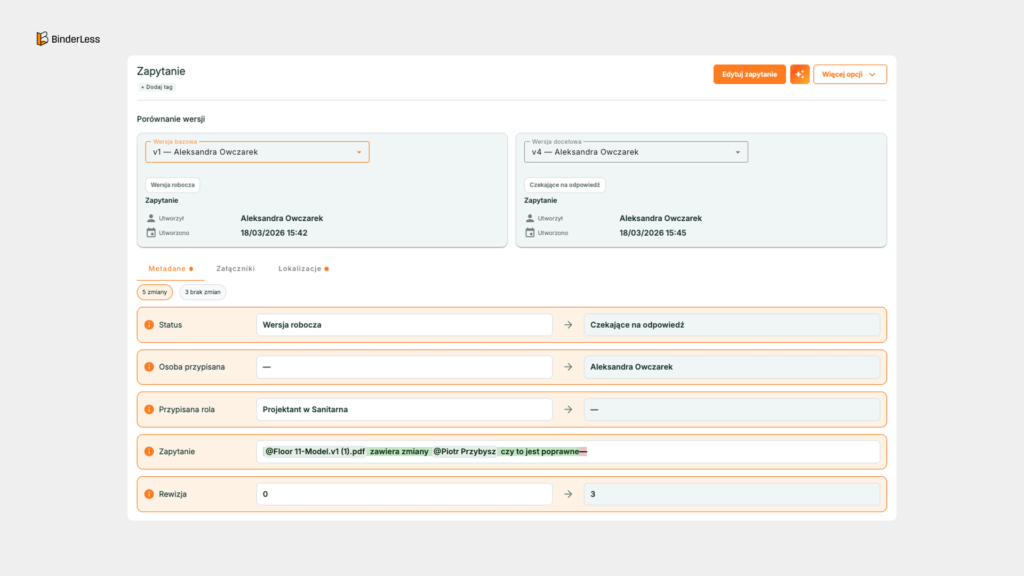1024x576 pixels.
Task: Click the info icon in Rewizja row
Action: [x=149, y=494]
